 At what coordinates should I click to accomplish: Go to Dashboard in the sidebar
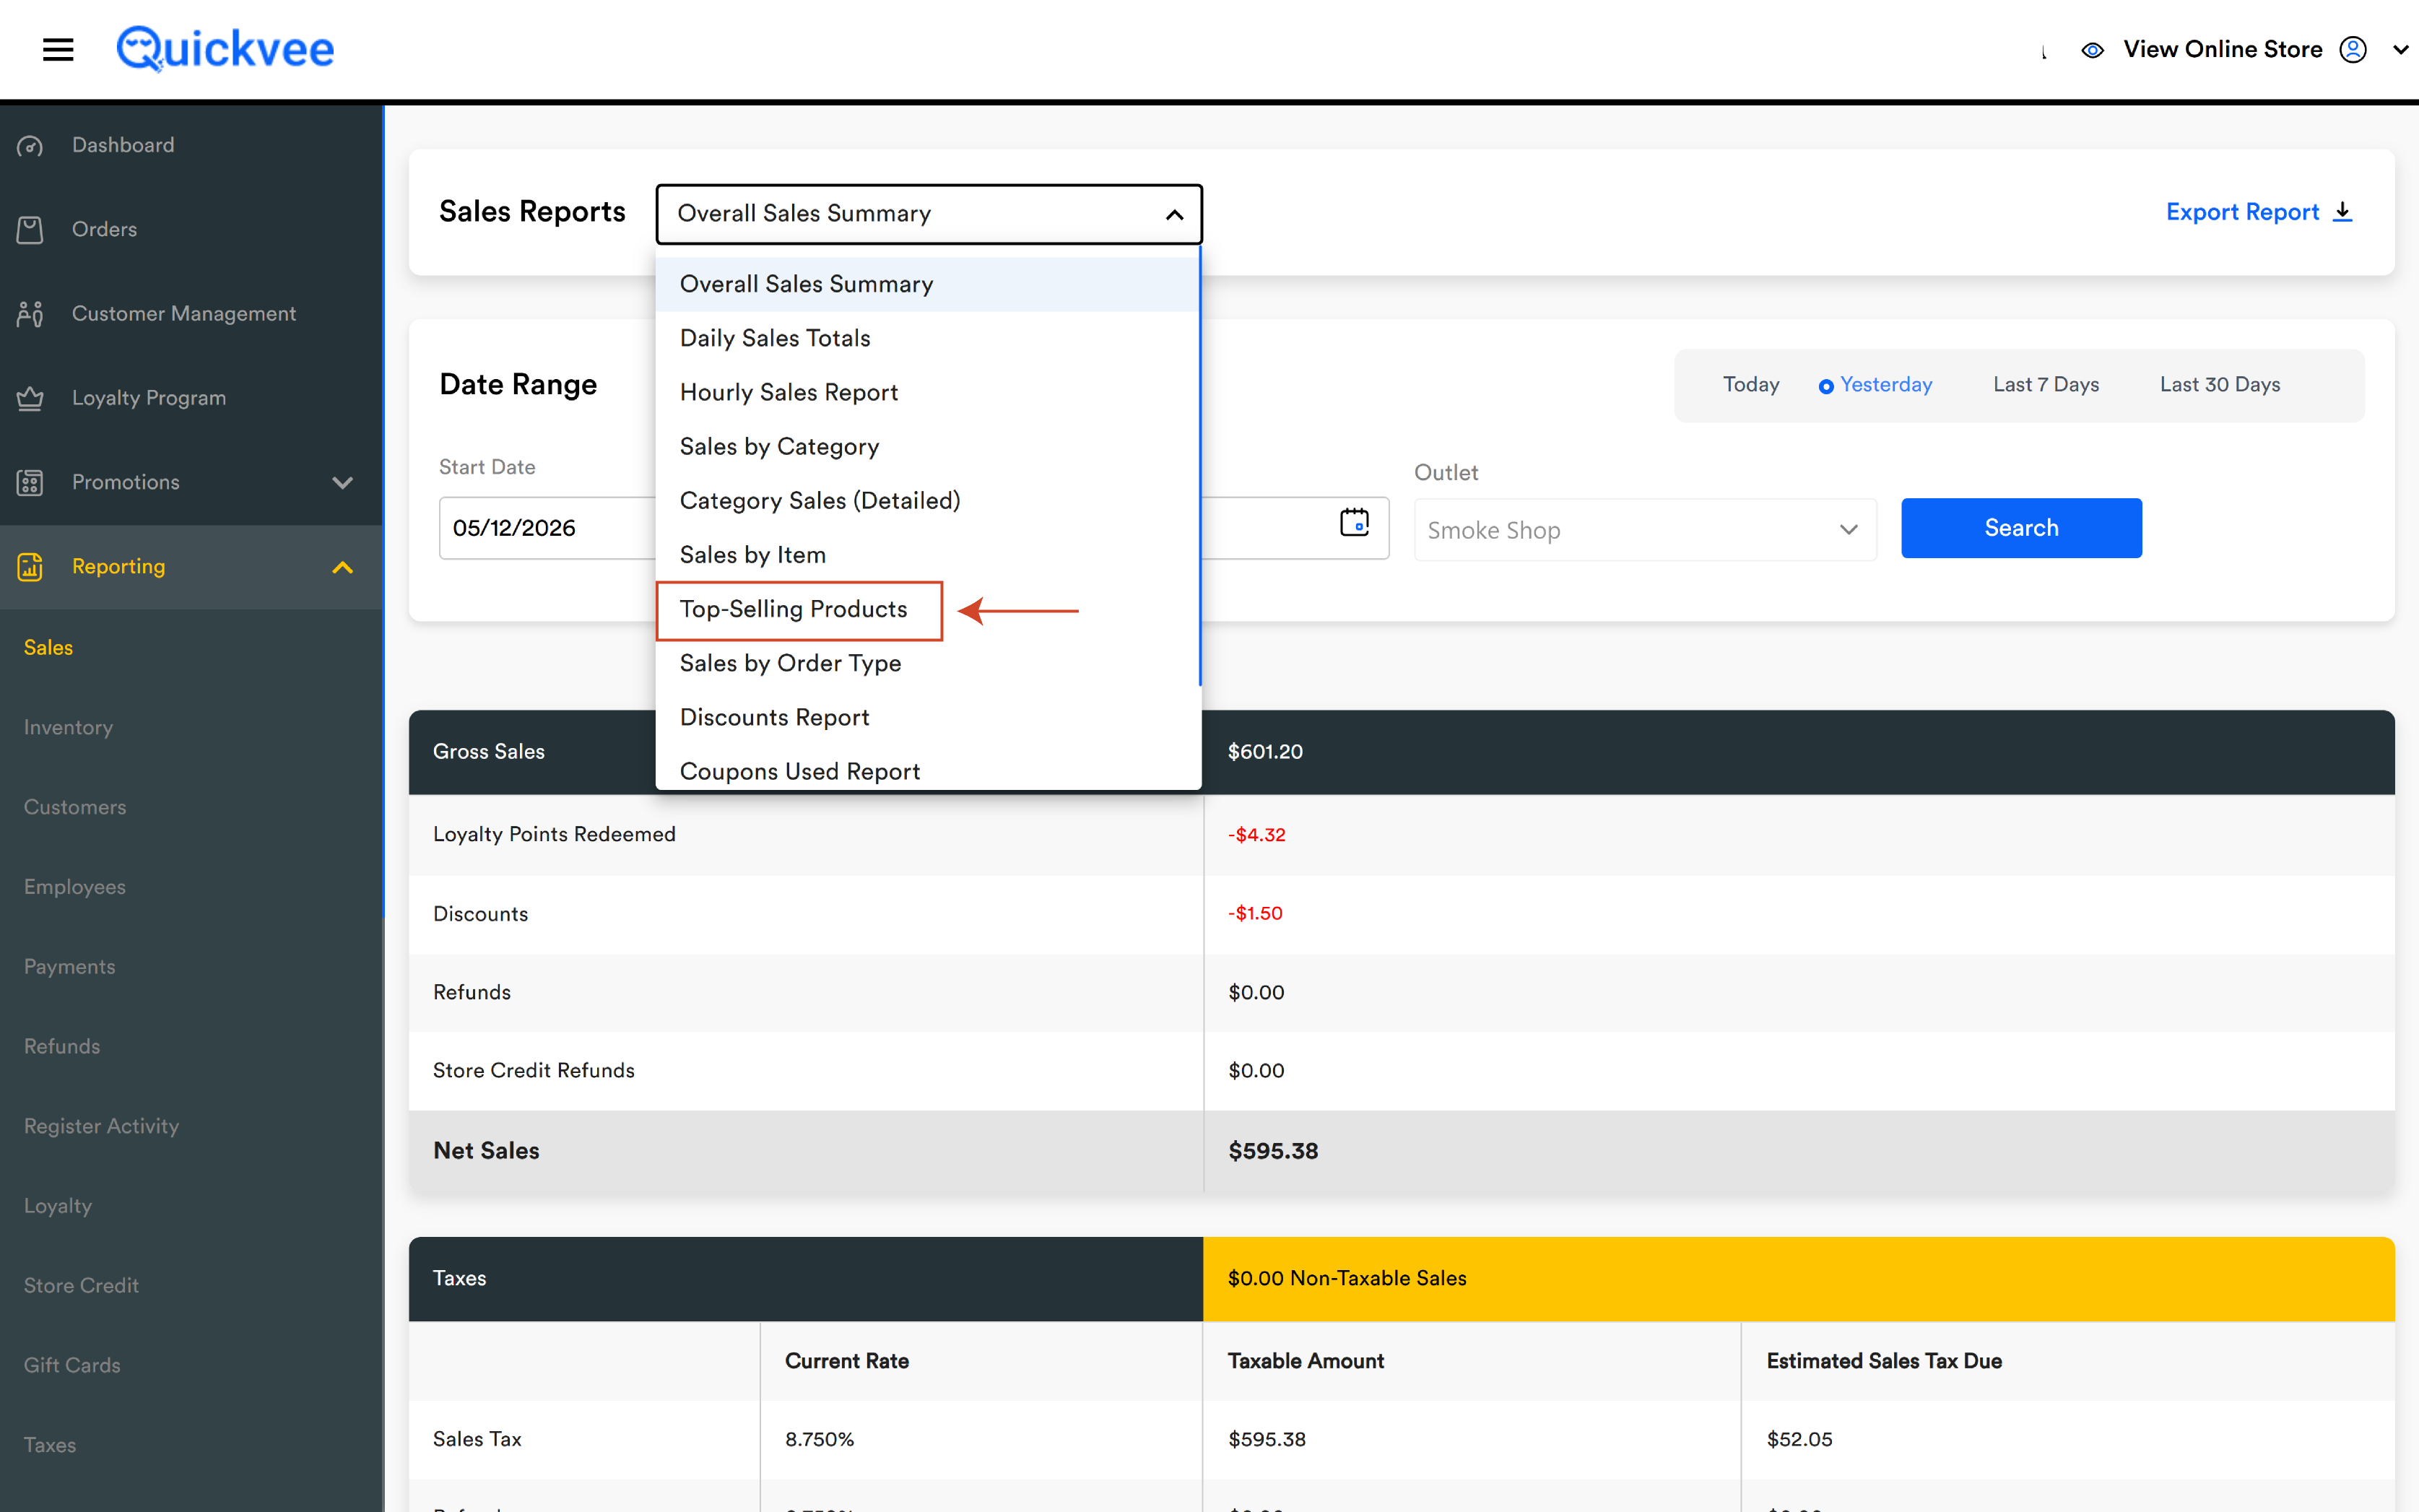point(123,145)
